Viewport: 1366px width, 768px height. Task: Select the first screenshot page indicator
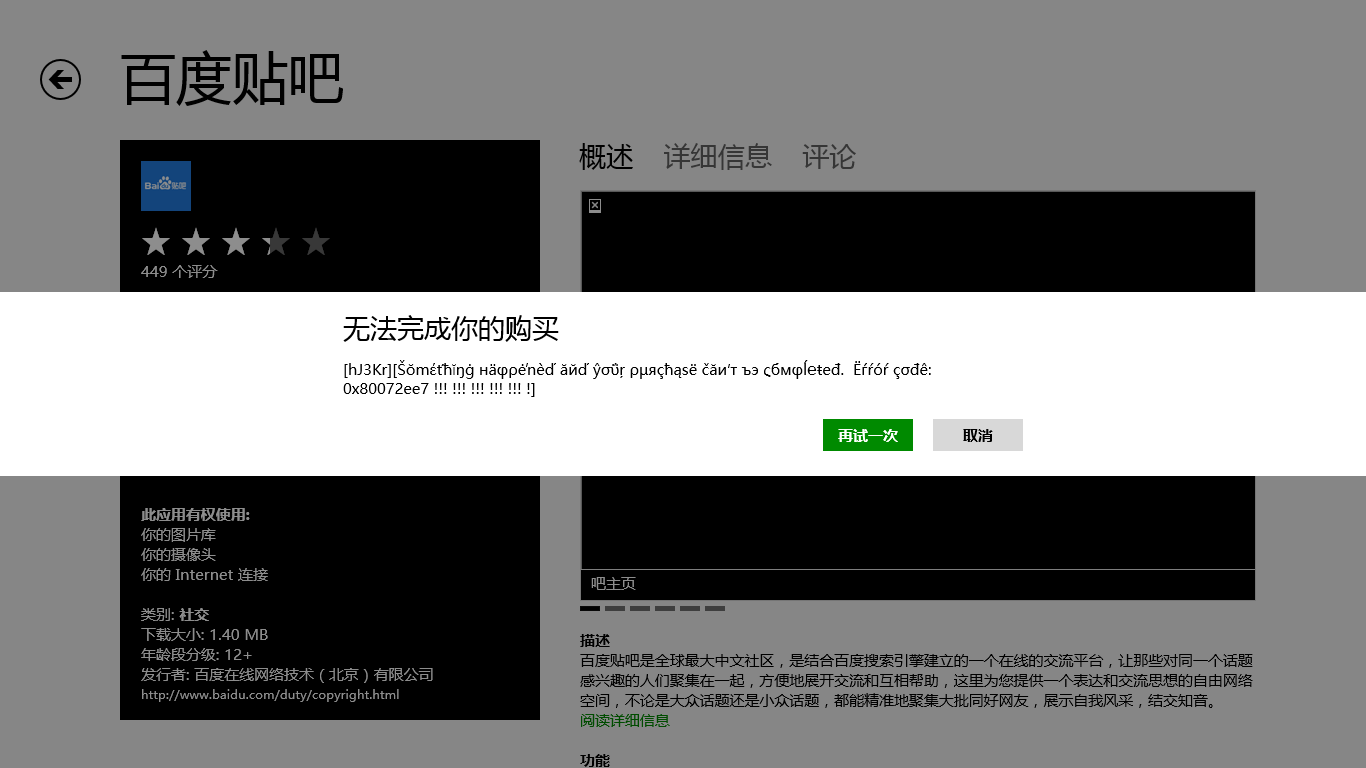590,608
